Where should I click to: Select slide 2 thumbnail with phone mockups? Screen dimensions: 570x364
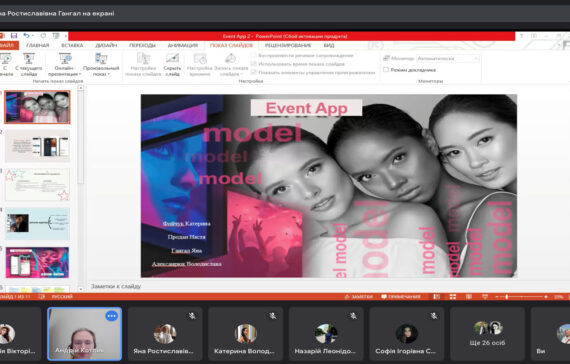pos(37,146)
